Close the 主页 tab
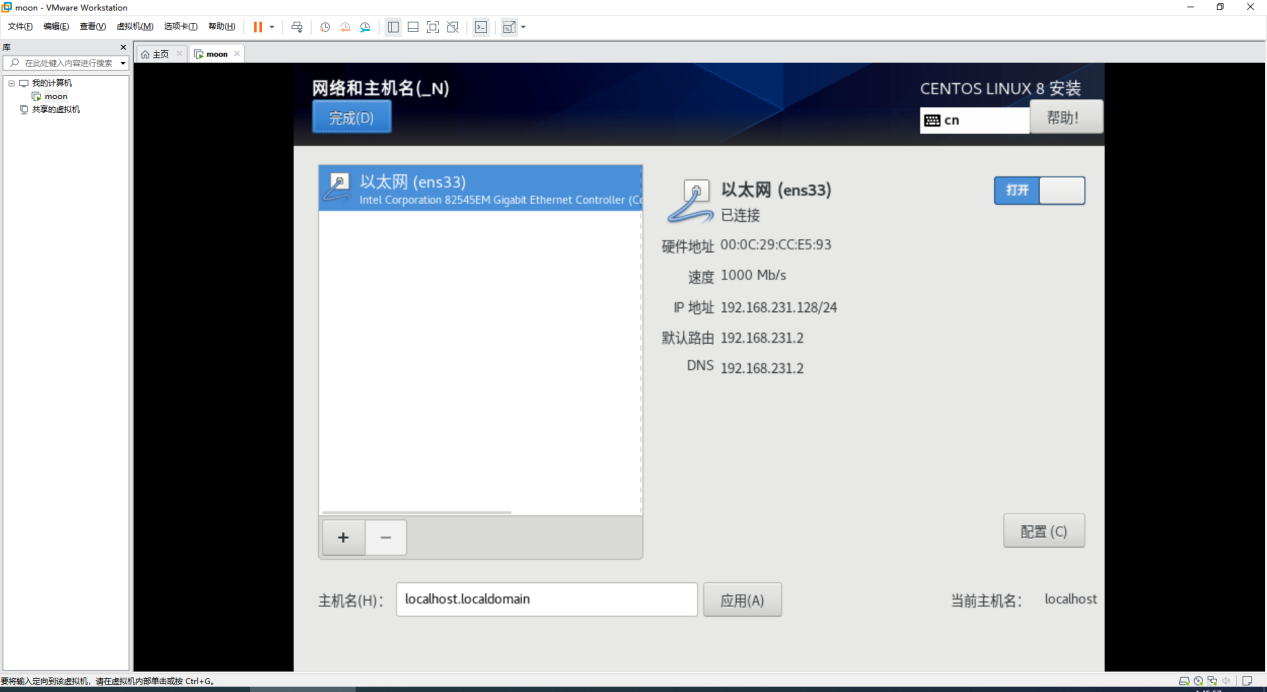This screenshot has height=692, width=1267. [x=179, y=54]
